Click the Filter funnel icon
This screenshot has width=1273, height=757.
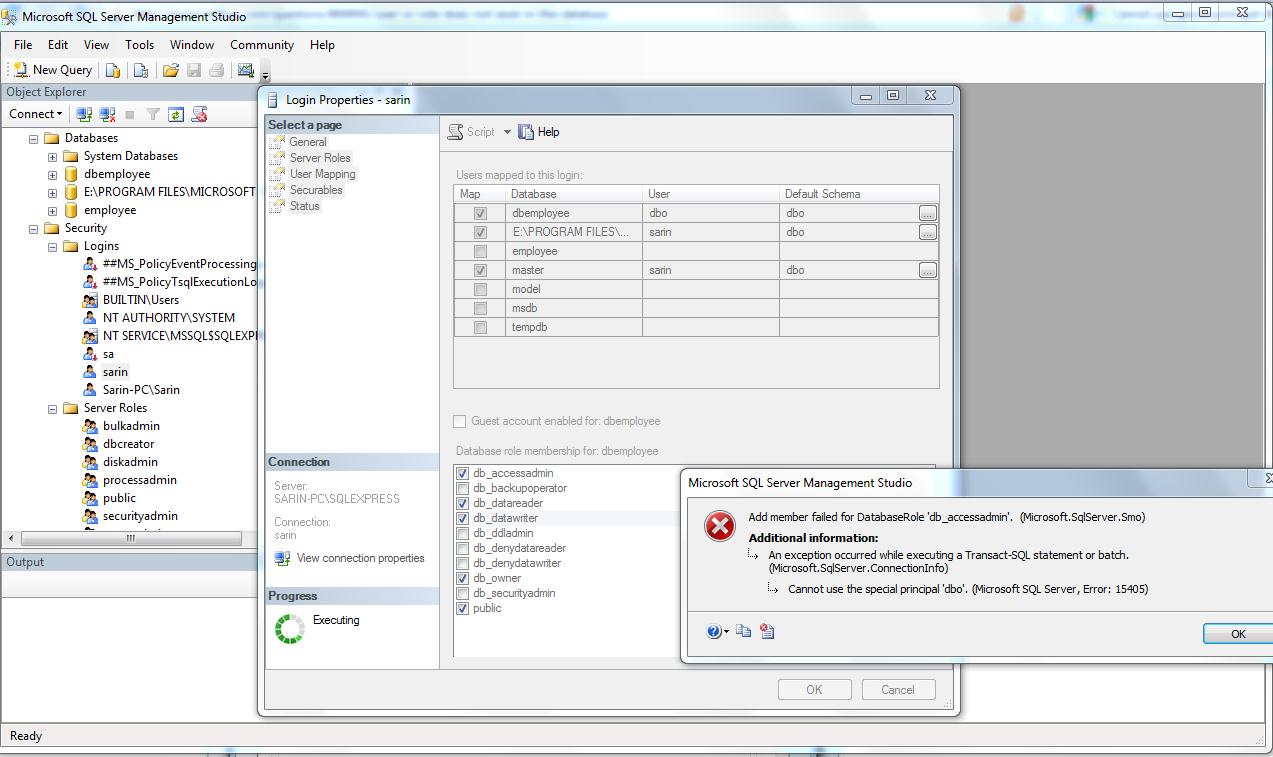pyautogui.click(x=153, y=114)
